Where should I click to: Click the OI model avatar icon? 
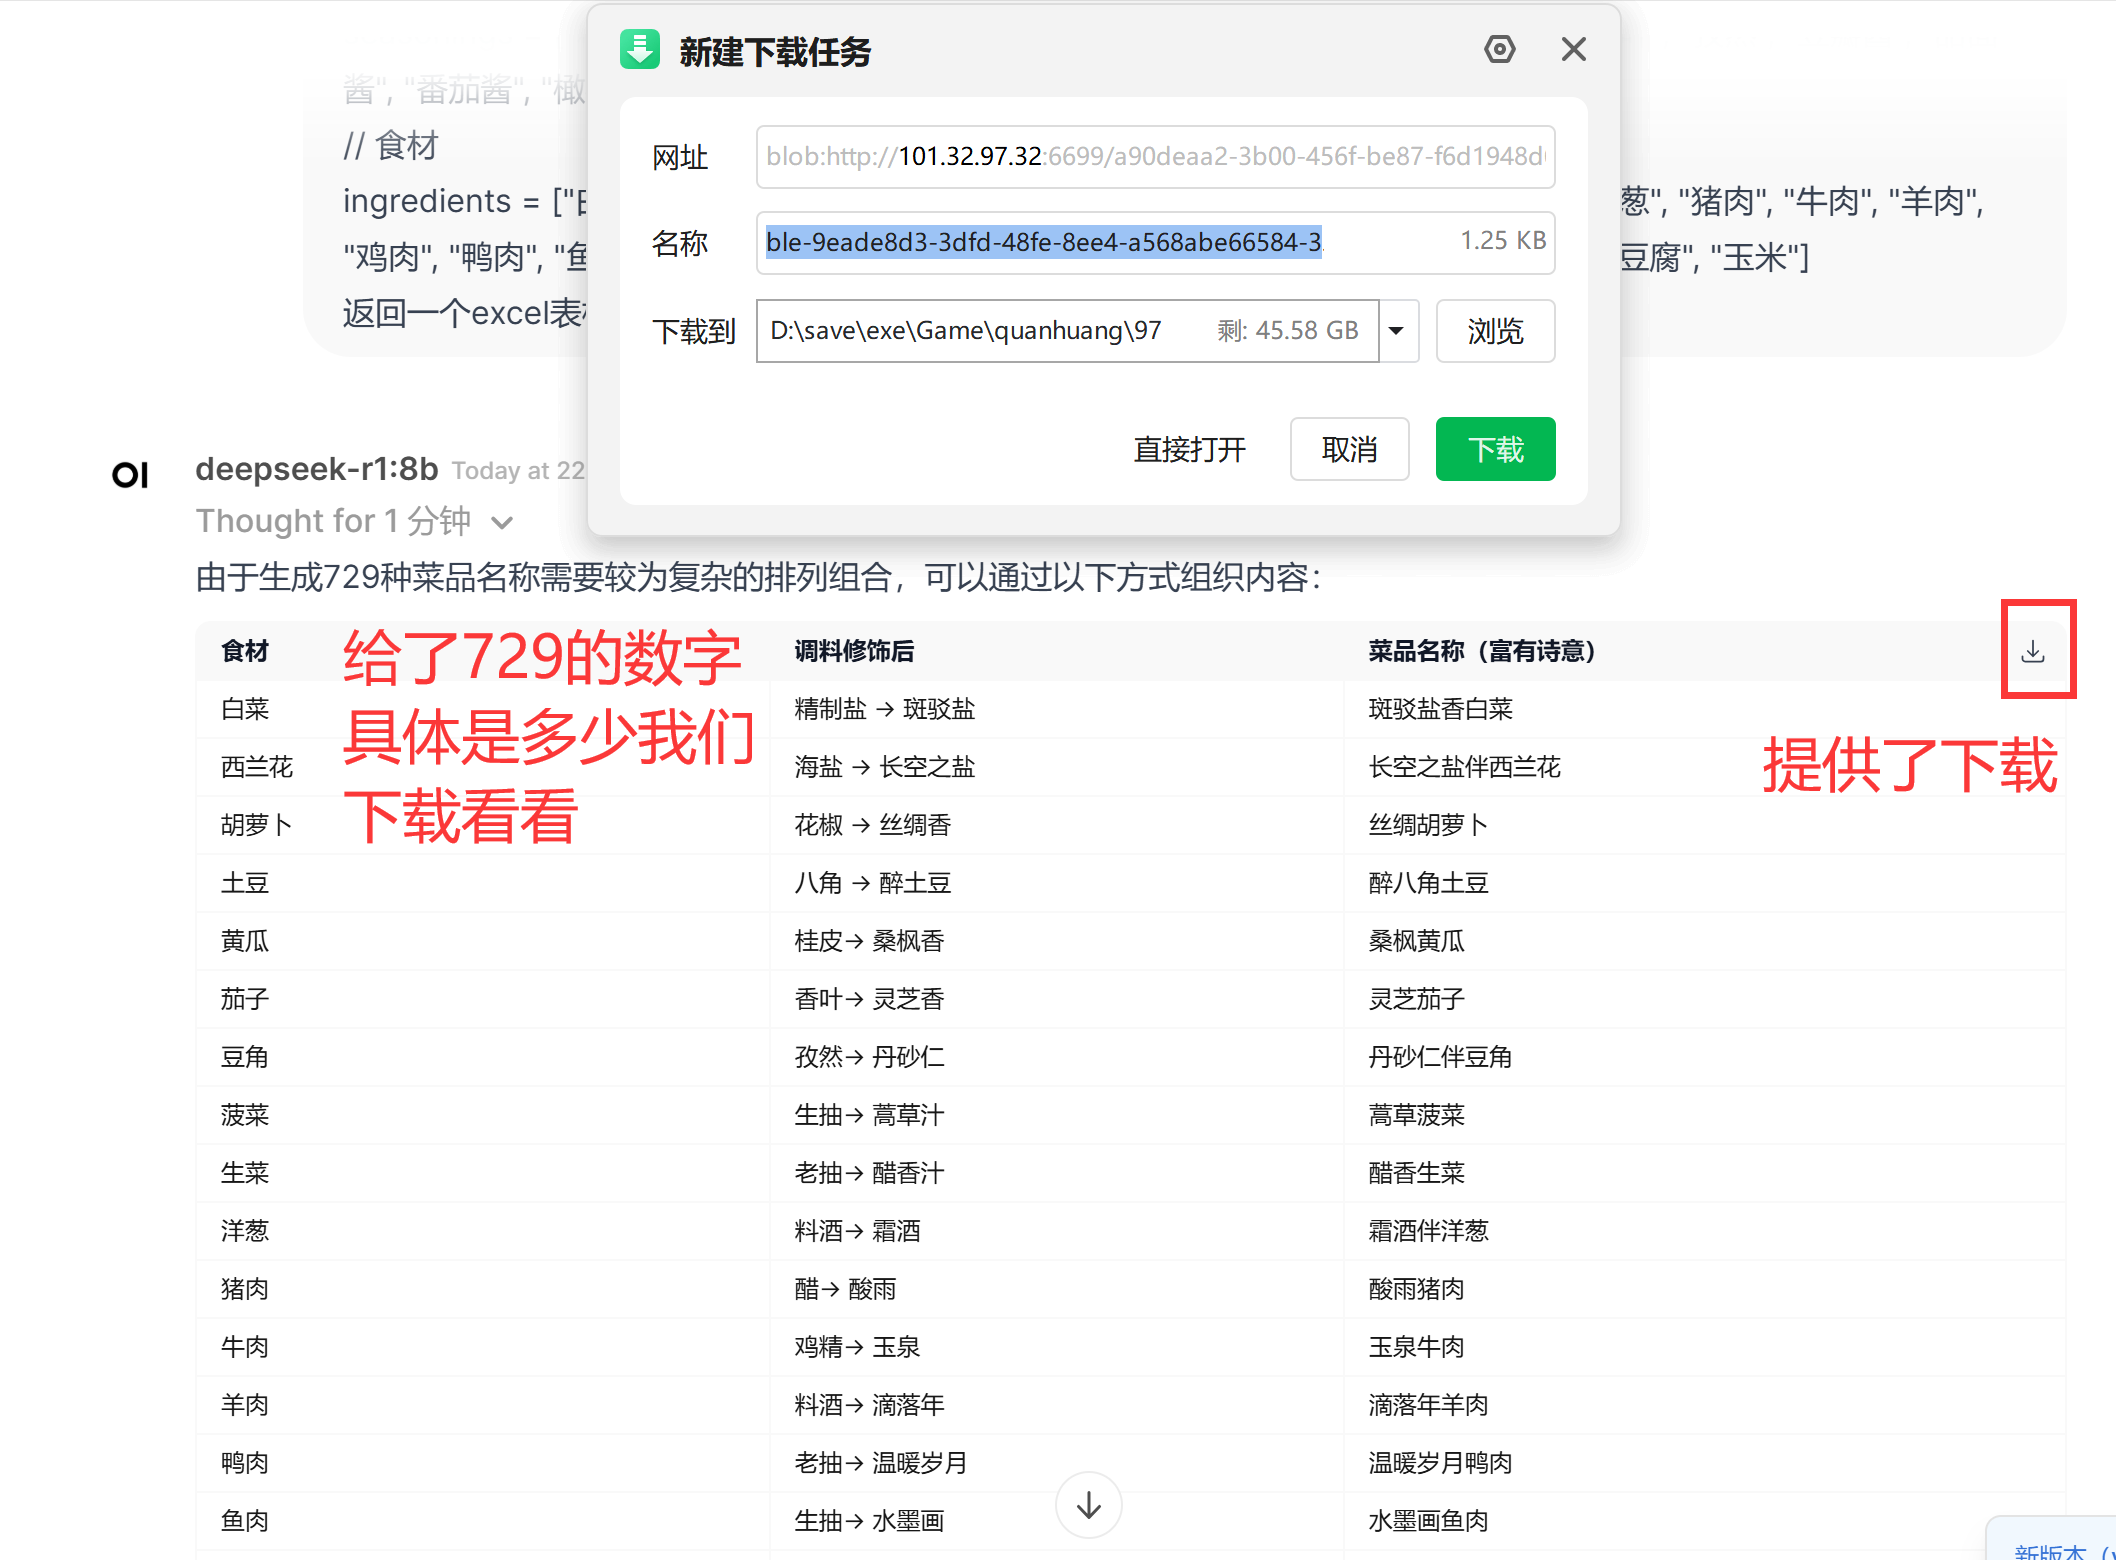130,475
